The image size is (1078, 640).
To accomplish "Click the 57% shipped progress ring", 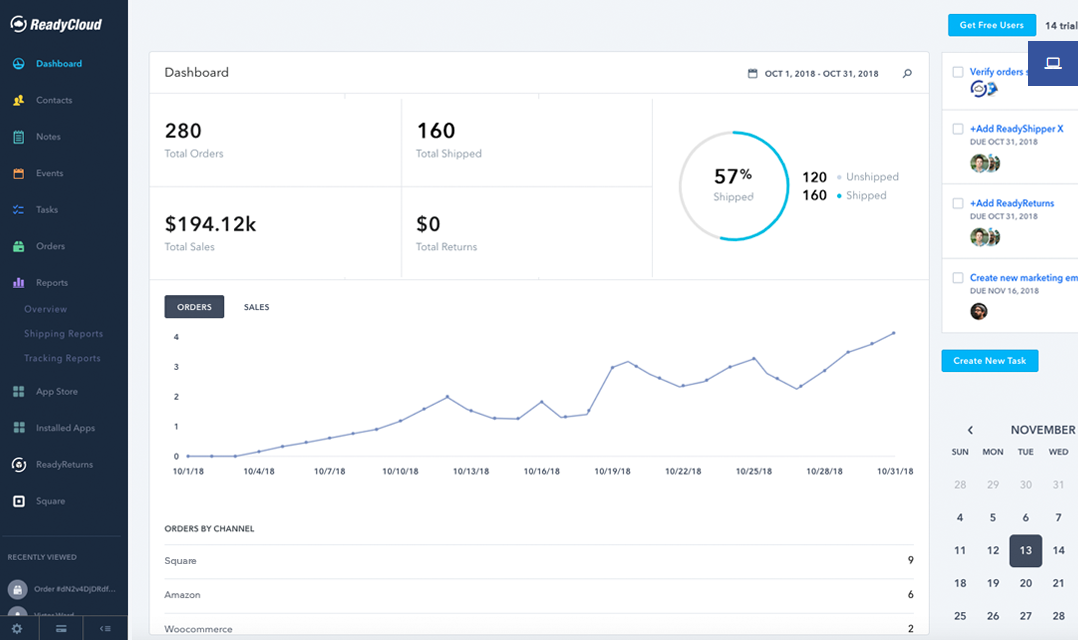I will 734,186.
